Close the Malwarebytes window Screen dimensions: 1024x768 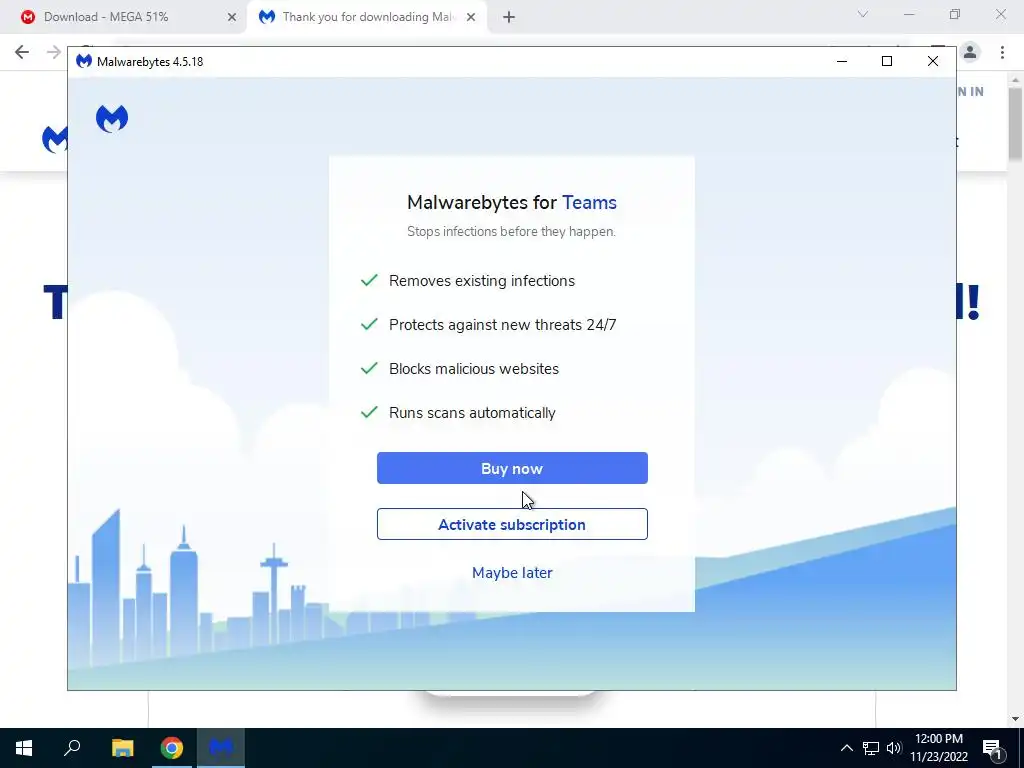pyautogui.click(x=933, y=61)
